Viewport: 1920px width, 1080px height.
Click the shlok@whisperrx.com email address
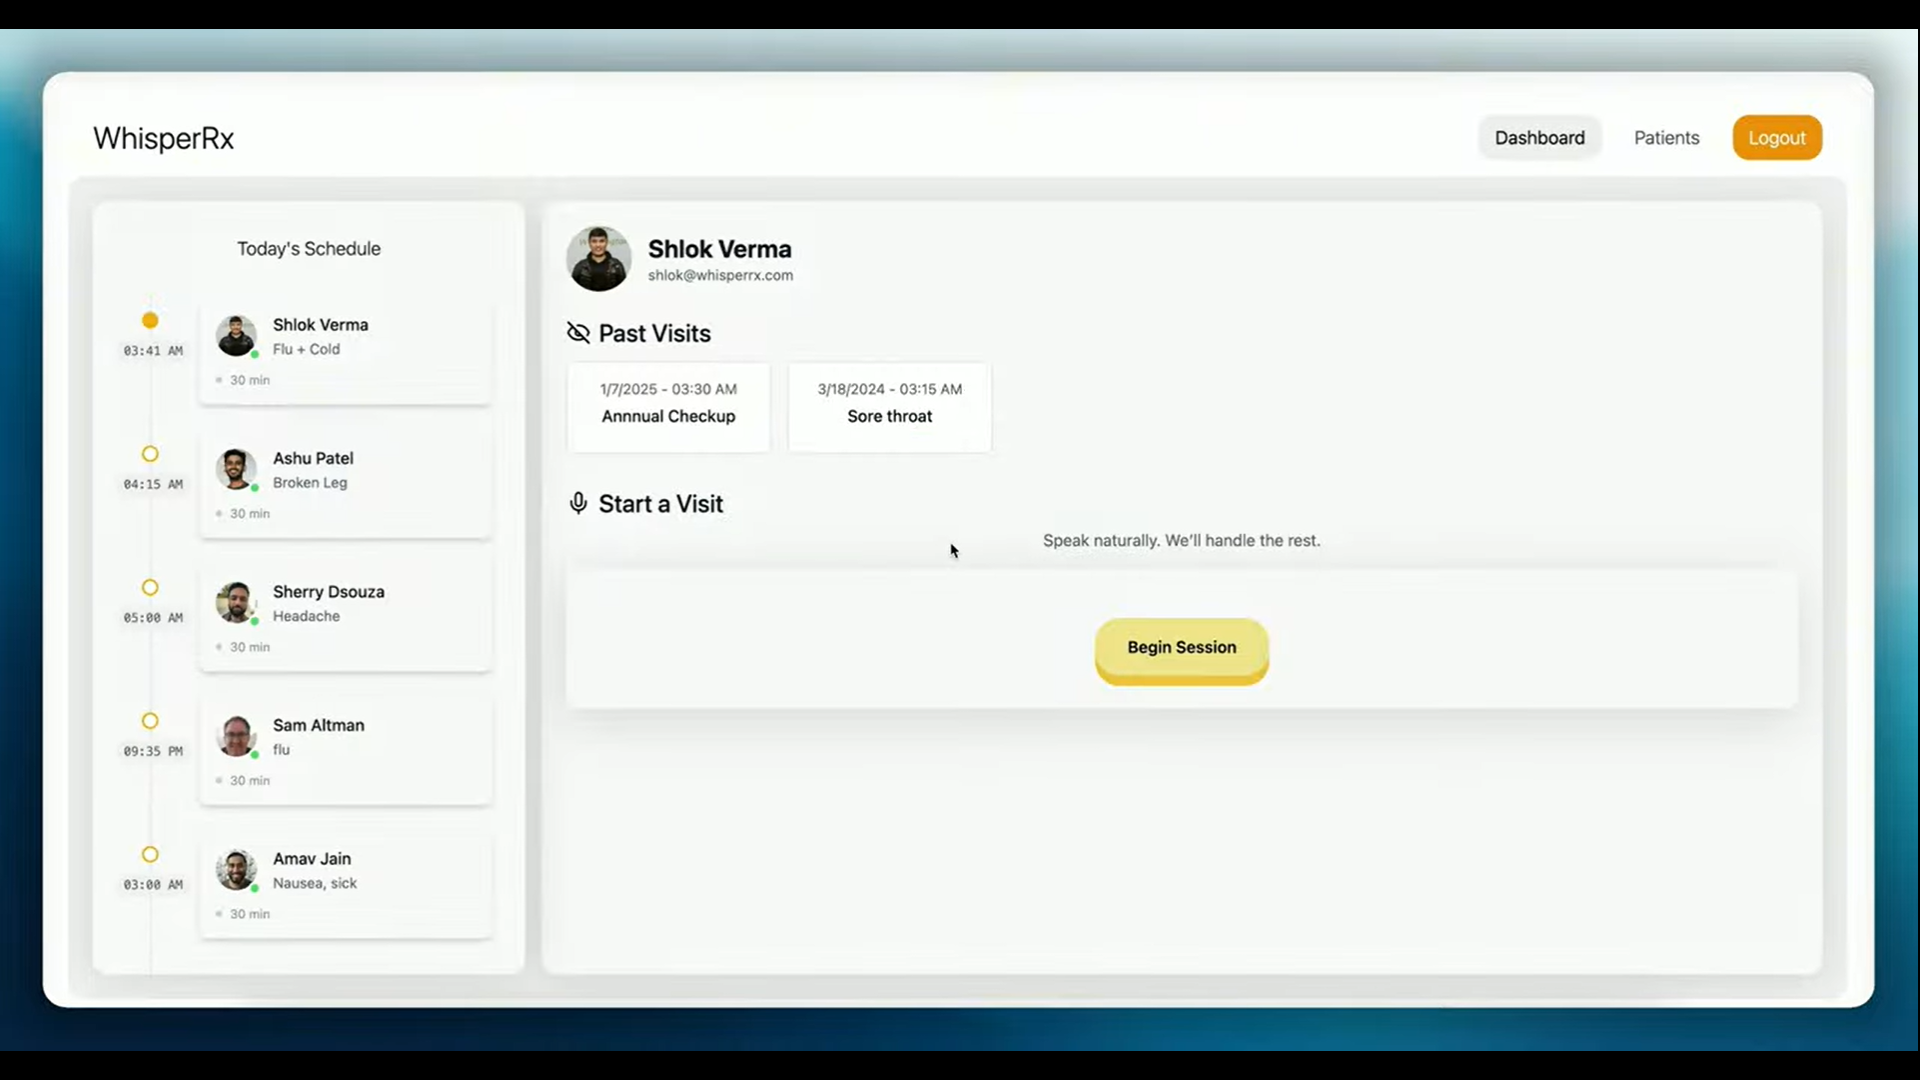pos(720,276)
